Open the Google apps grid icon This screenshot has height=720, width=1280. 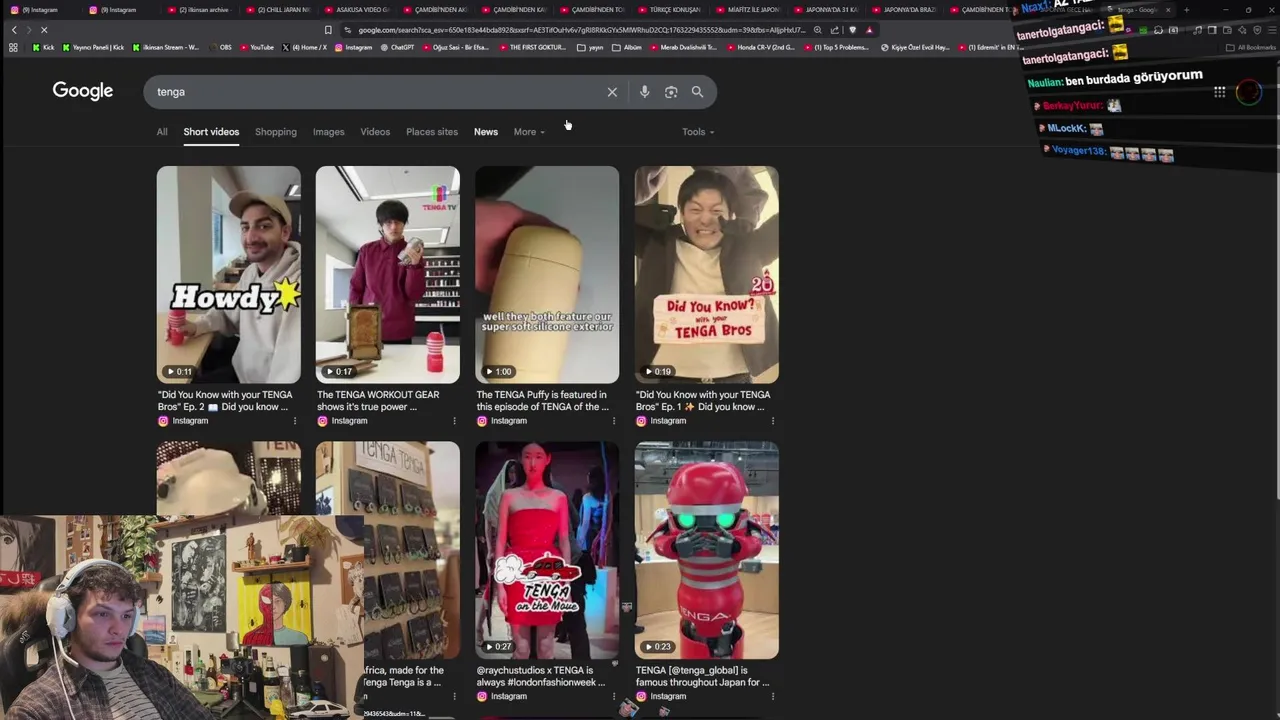pos(1219,92)
